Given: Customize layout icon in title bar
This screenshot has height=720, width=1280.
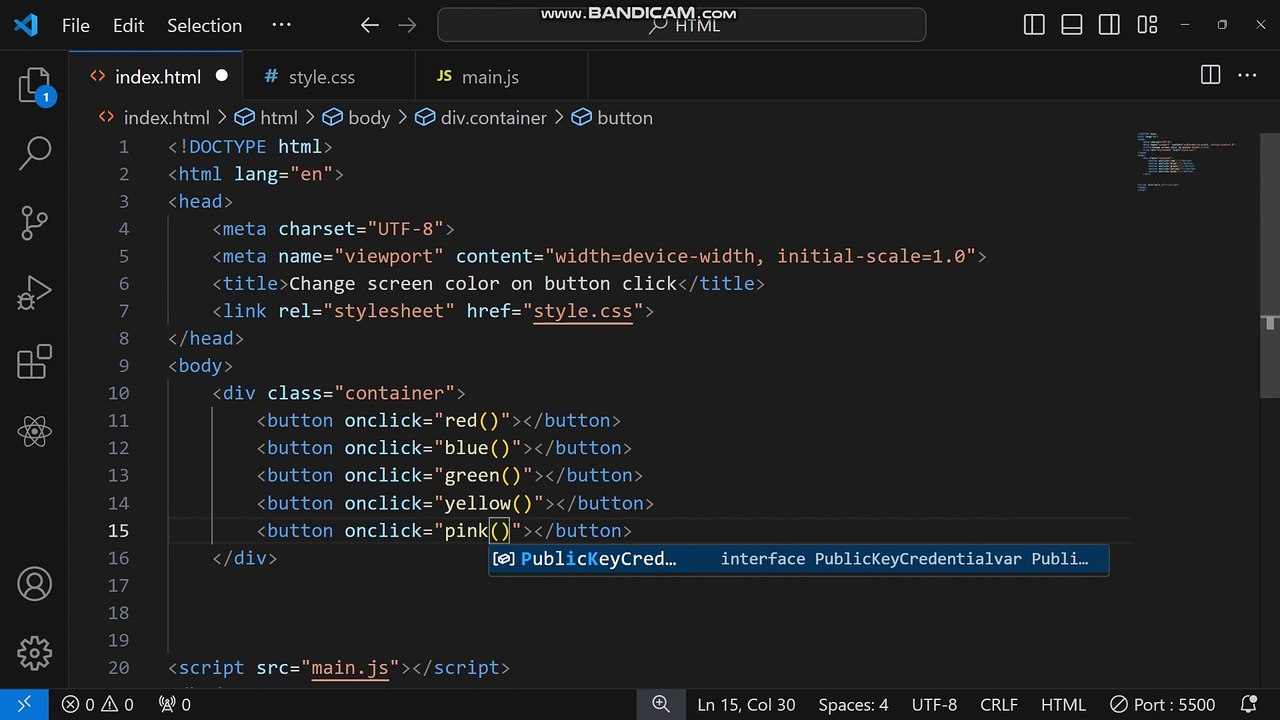Looking at the screenshot, I should pyautogui.click(x=1147, y=25).
